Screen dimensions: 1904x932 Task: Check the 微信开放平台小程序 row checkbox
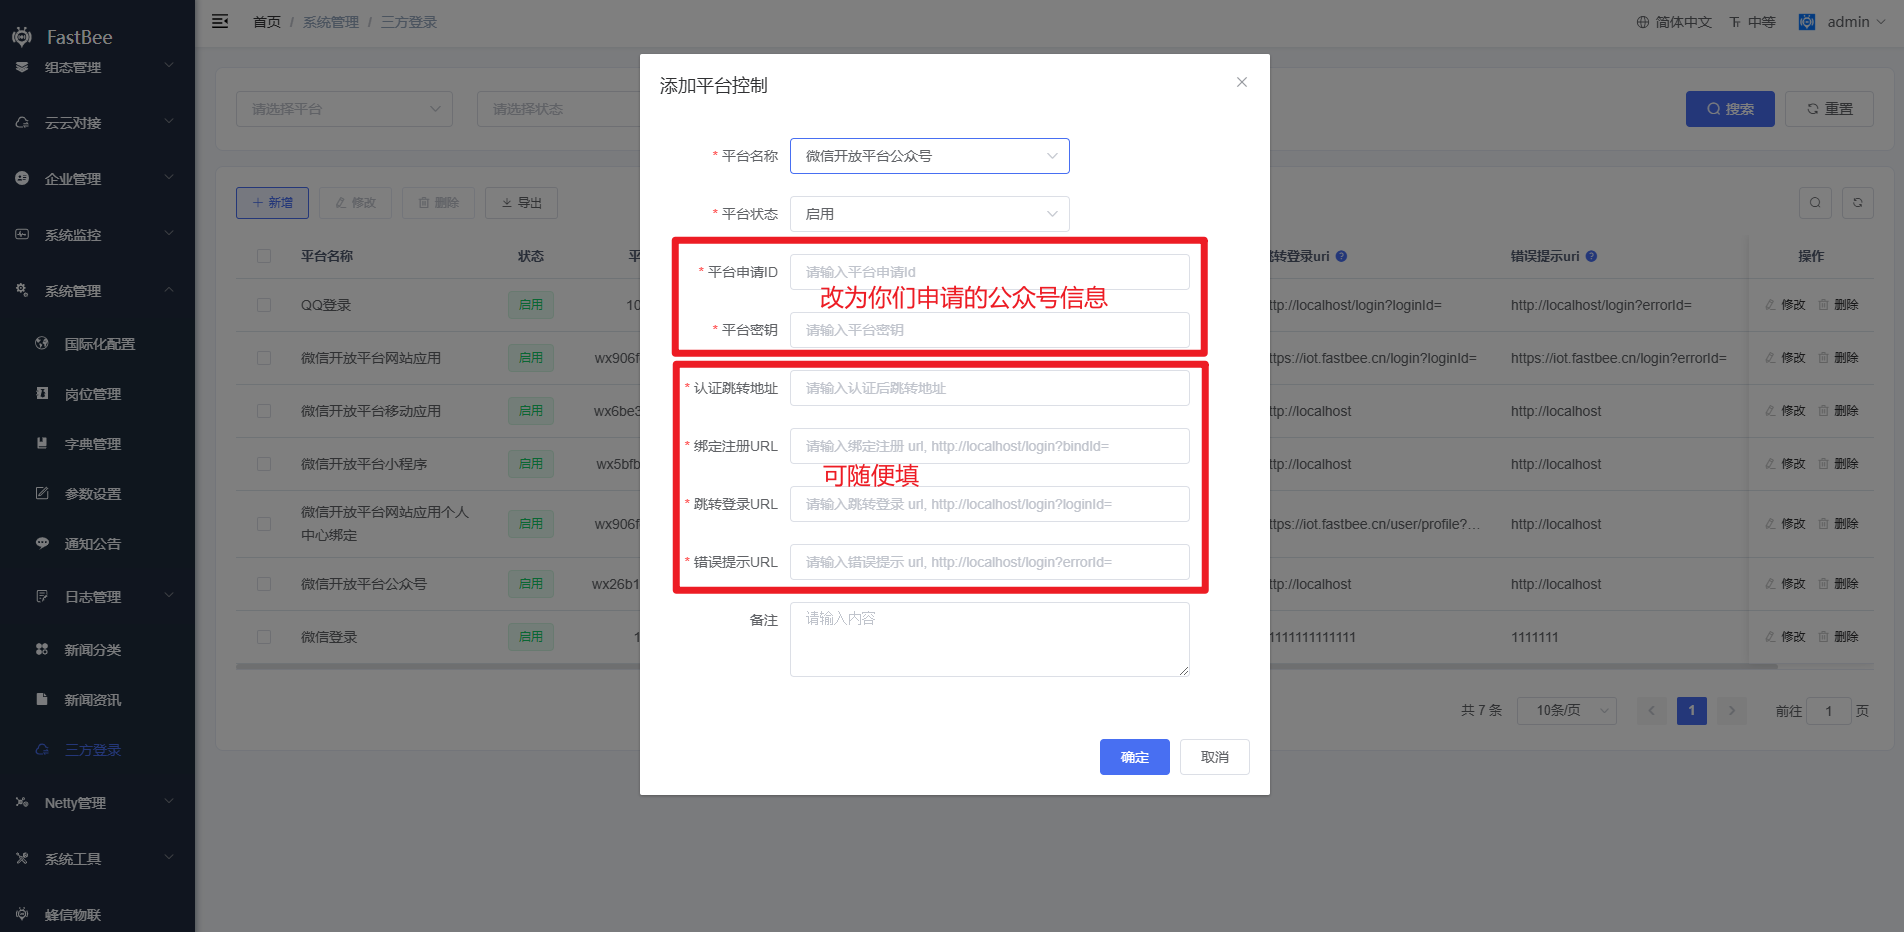pos(264,464)
